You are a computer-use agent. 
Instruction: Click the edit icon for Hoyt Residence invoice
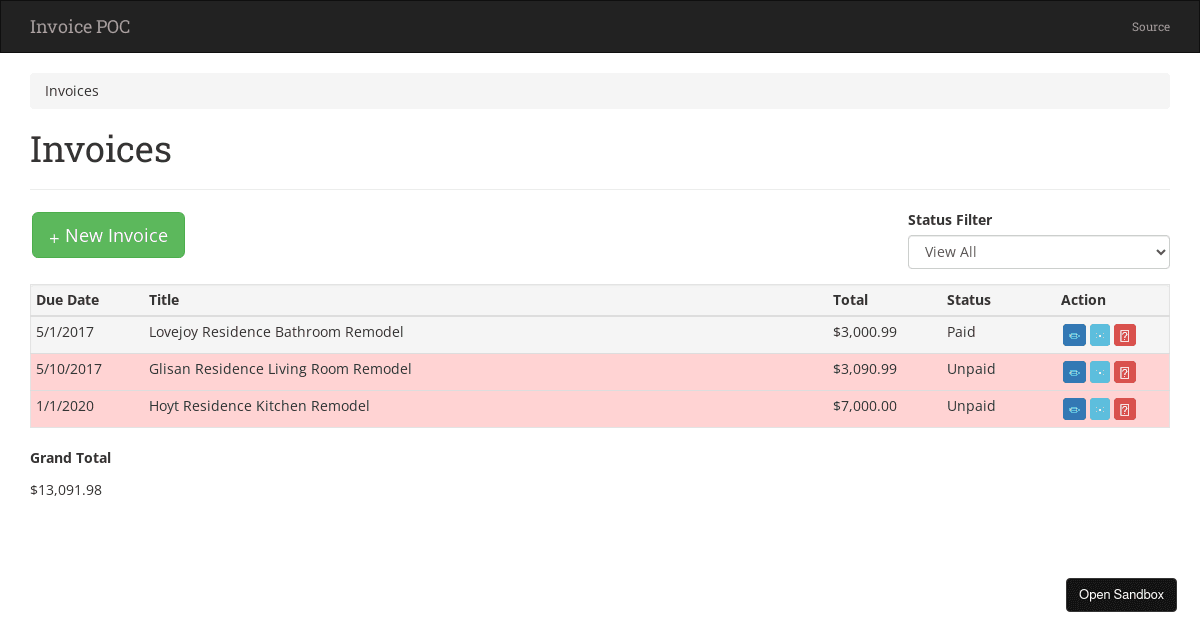click(1099, 409)
